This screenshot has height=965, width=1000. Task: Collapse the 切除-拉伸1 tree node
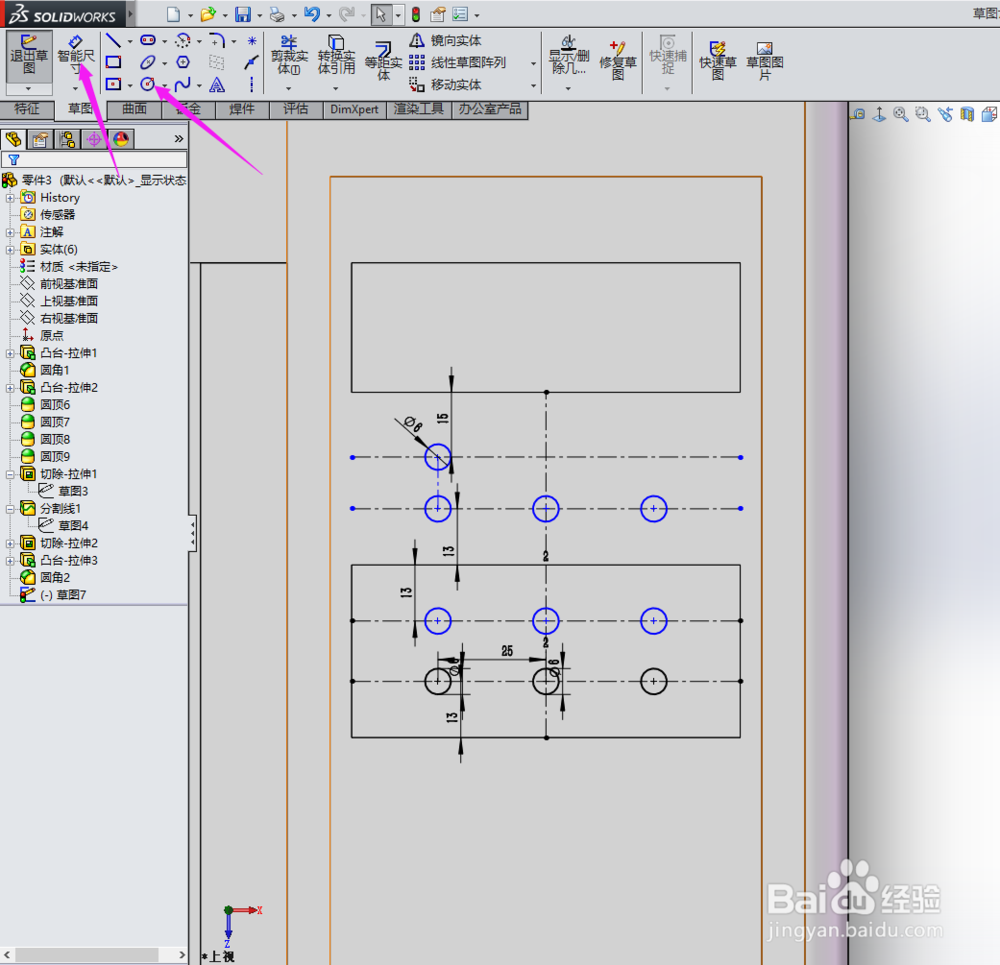[x=10, y=475]
